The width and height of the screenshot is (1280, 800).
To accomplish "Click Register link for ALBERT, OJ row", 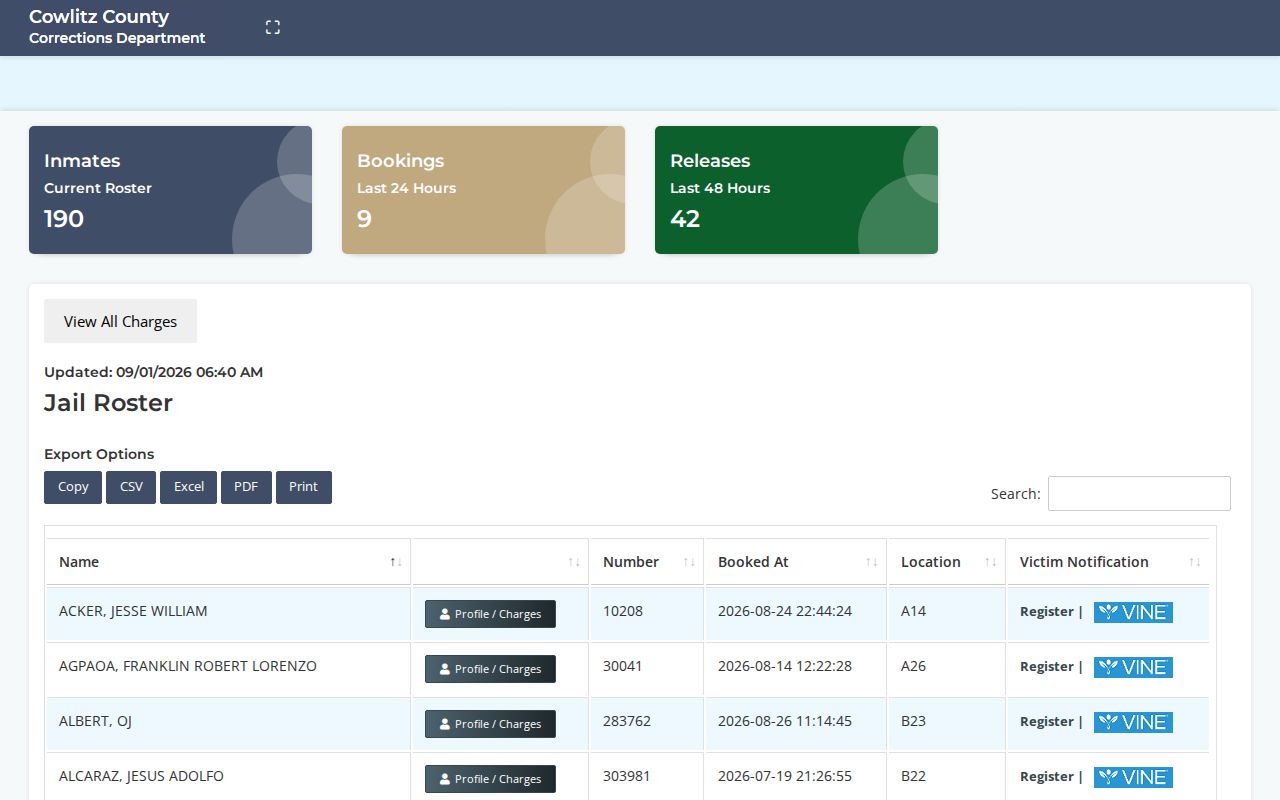I will coord(1046,722).
